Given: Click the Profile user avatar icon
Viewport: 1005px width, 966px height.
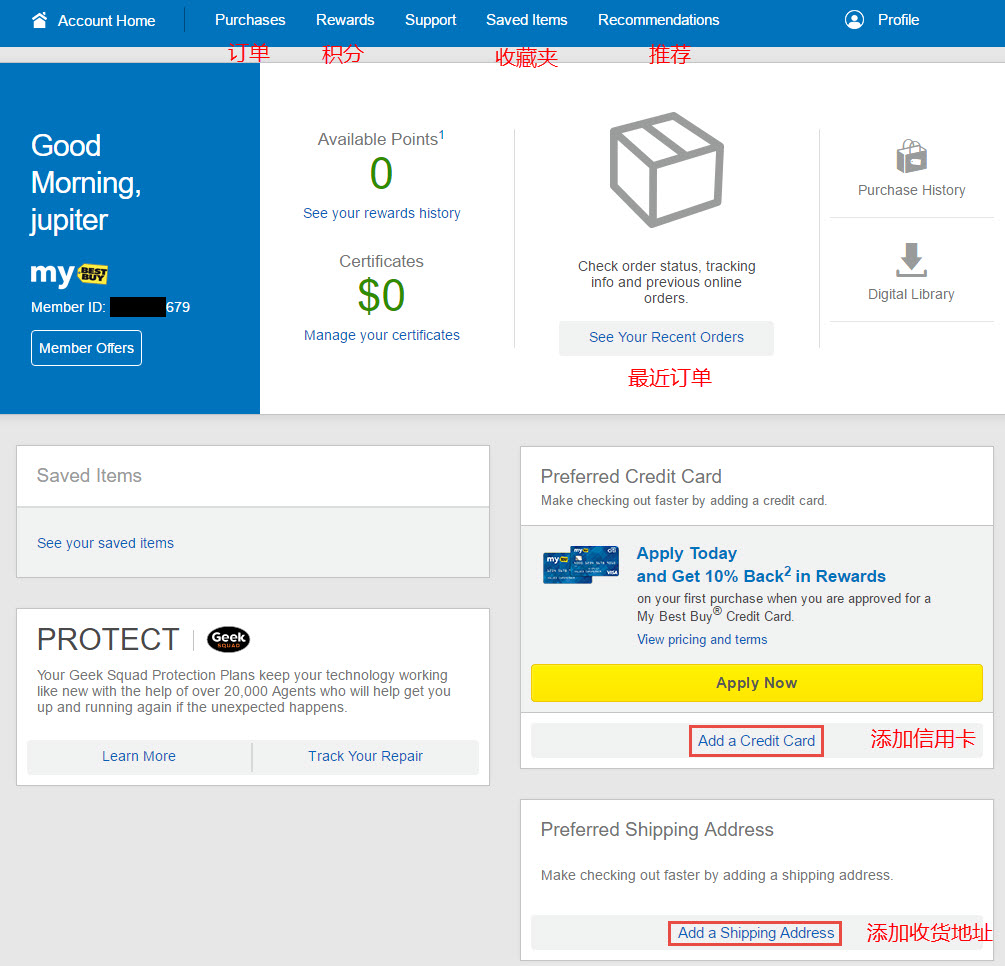Looking at the screenshot, I should [854, 20].
